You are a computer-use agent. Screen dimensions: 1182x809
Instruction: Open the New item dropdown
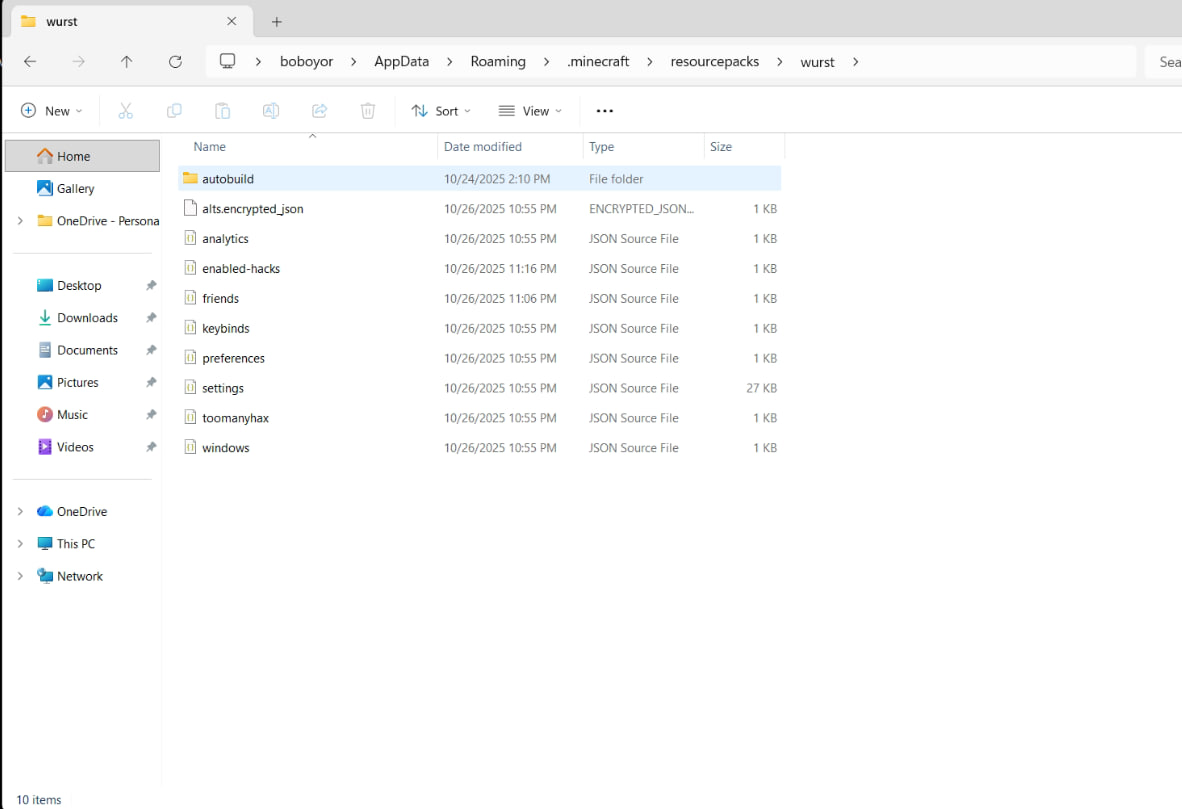point(52,111)
